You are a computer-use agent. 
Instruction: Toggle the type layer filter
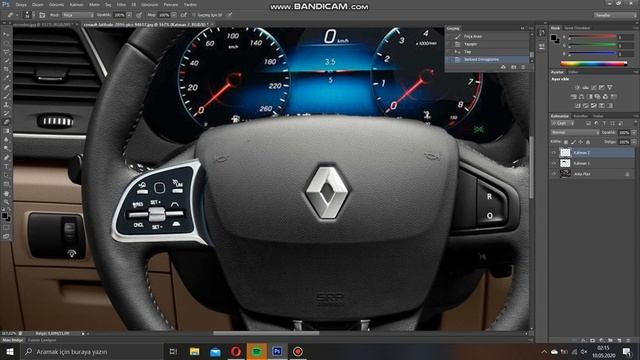pos(604,123)
